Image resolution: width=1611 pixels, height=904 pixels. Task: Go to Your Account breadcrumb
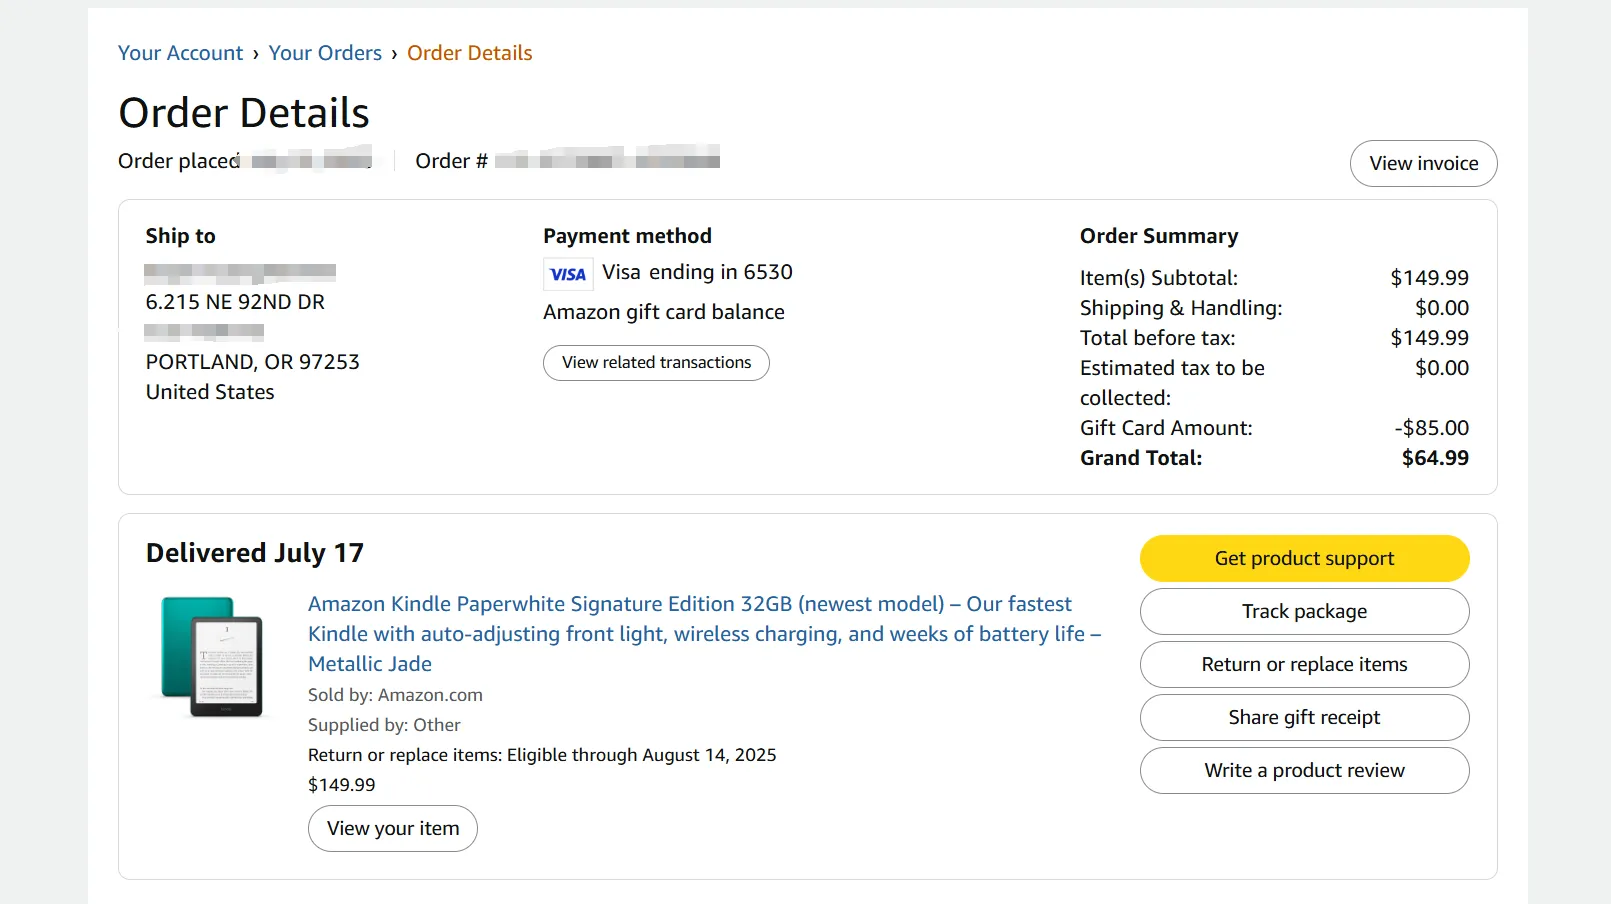[180, 53]
